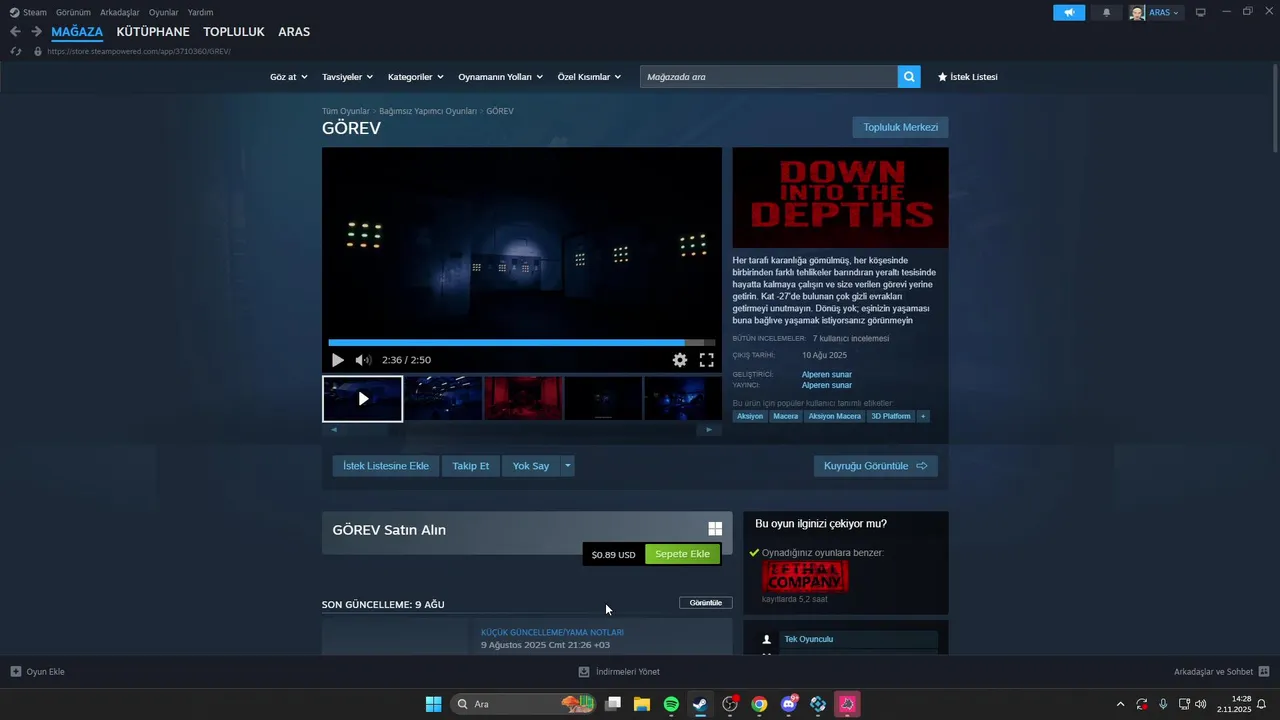Click the Bağımsız Yapımcı Oyunları breadcrumb
Image resolution: width=1280 pixels, height=720 pixels.
(x=428, y=111)
